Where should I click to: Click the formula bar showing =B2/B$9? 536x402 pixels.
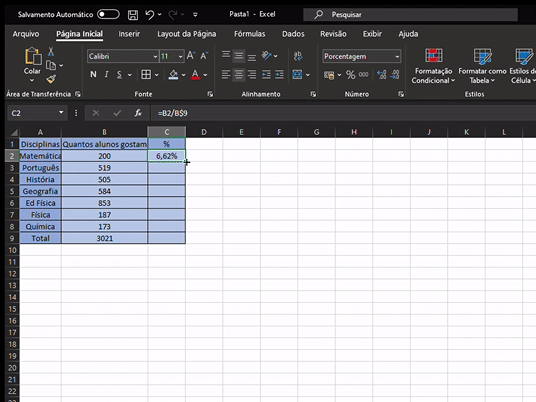click(343, 113)
